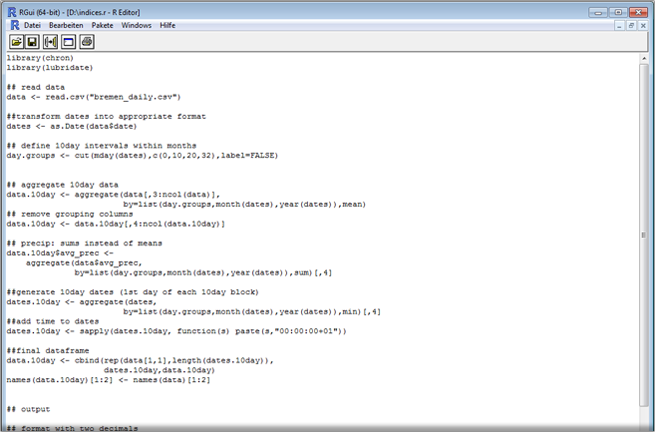
Task: Click the line 'library(lubridate)'
Action: pos(50,68)
